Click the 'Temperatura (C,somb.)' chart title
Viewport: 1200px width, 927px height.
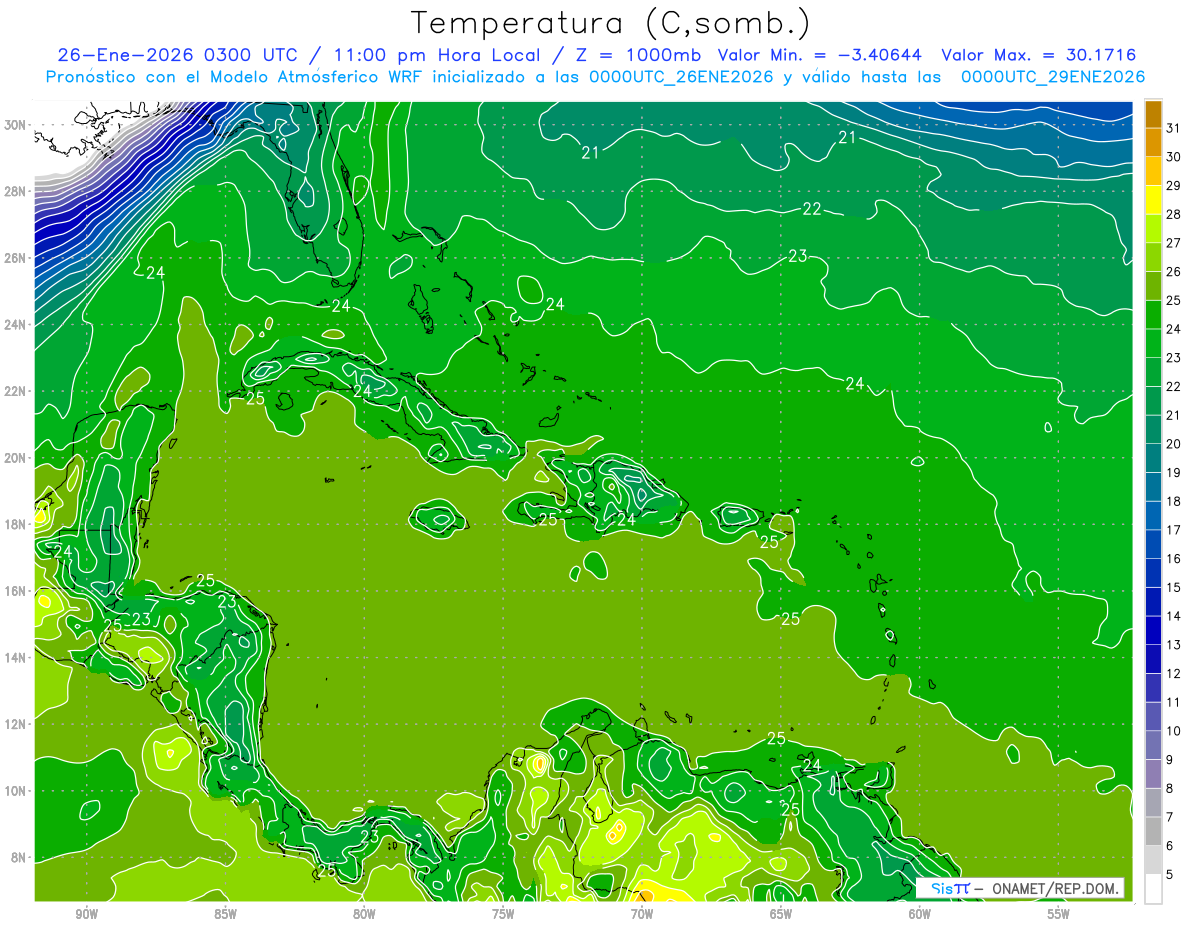click(x=611, y=23)
